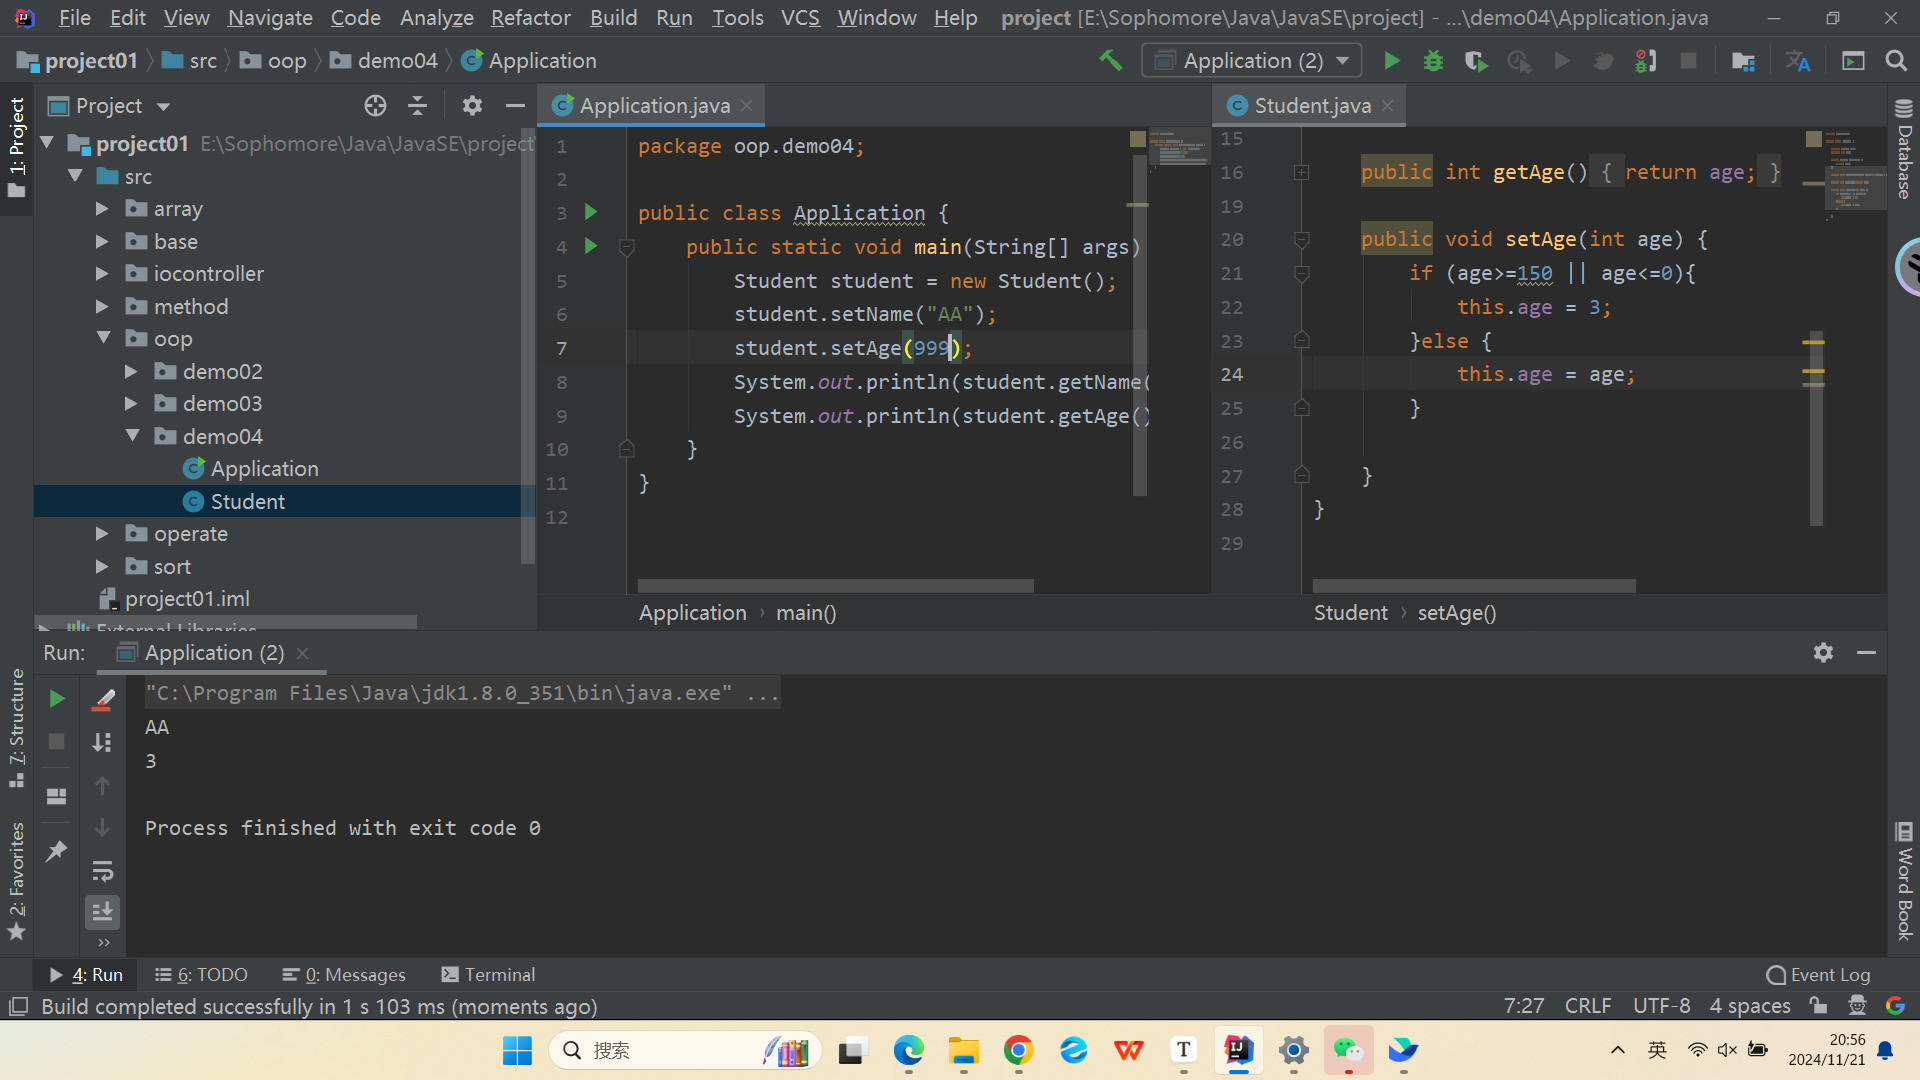Viewport: 1920px width, 1080px height.
Task: Toggle pin tab in Run panel
Action: coord(57,851)
